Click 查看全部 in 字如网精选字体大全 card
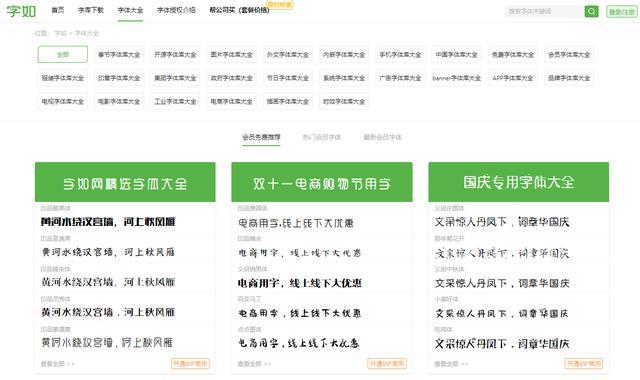 57,364
